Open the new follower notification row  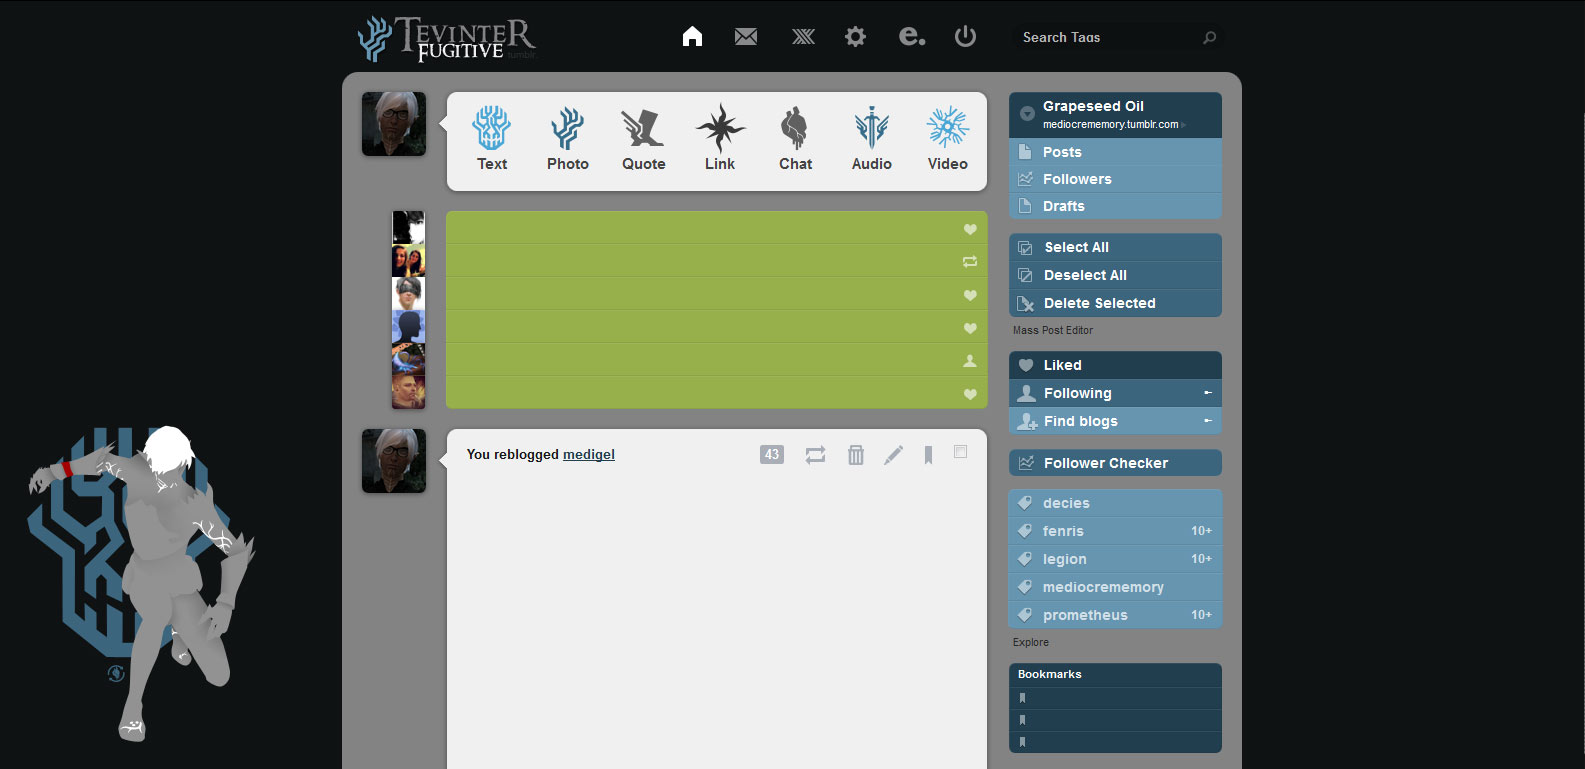[x=716, y=360]
